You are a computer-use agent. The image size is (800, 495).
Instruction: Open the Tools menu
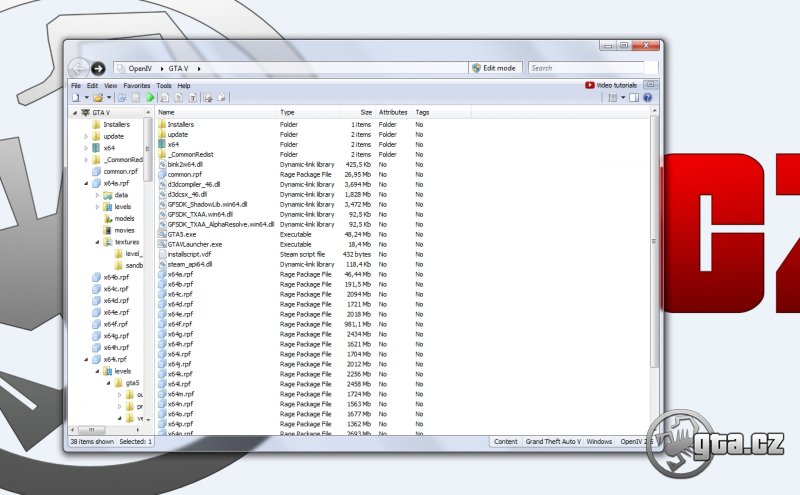pos(163,86)
